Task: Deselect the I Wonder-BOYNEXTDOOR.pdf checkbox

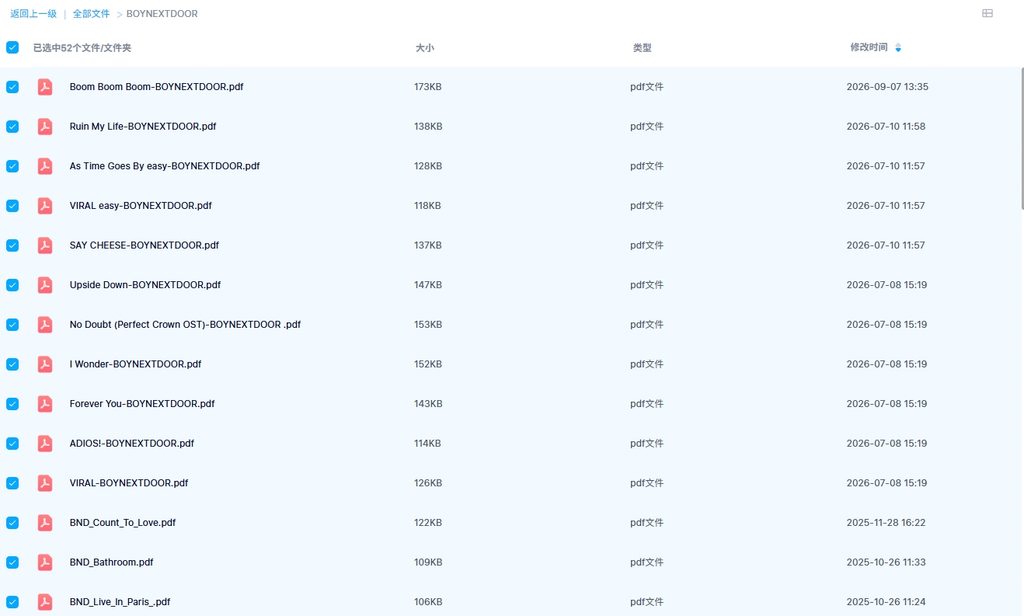Action: tap(12, 365)
